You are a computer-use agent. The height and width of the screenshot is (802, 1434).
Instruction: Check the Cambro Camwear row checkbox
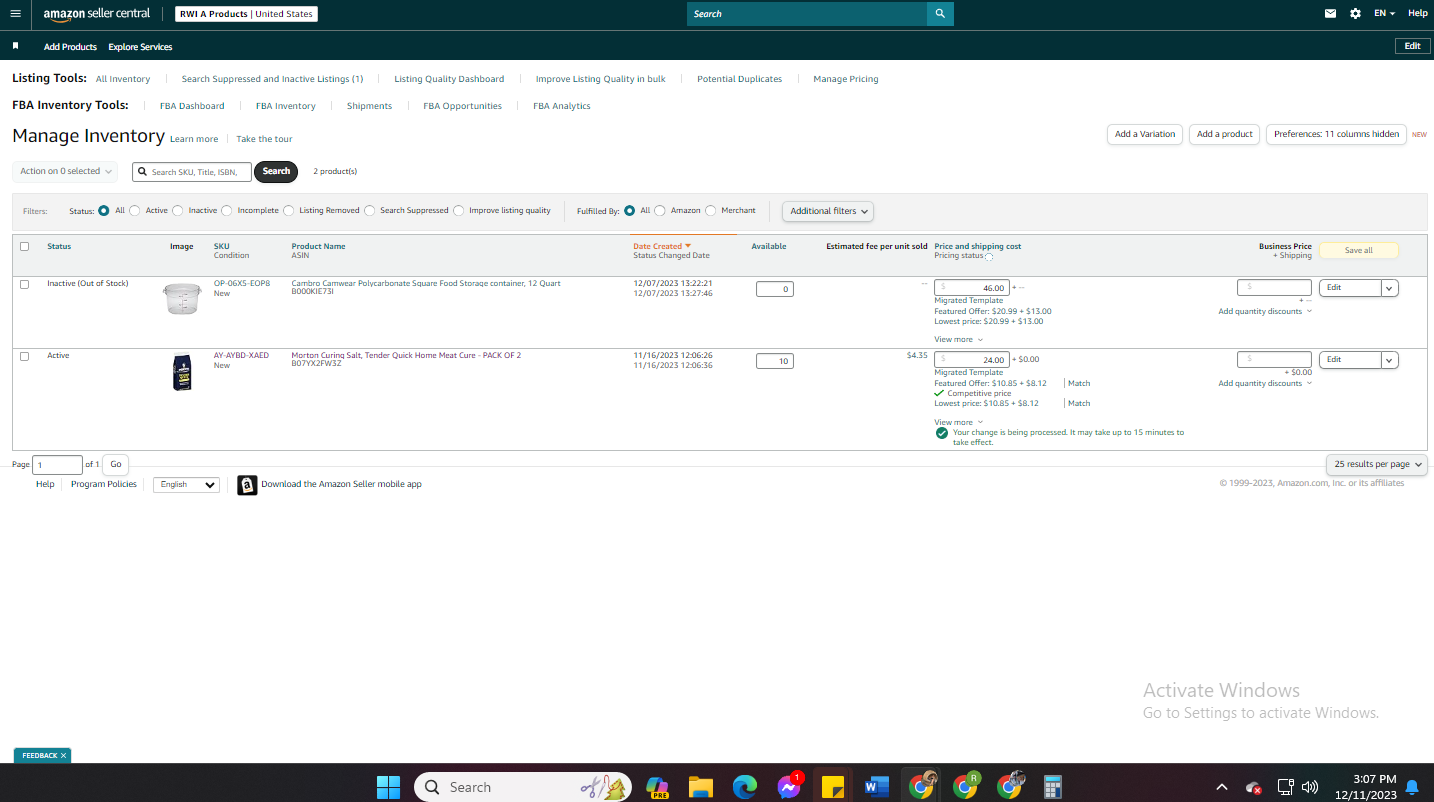point(25,284)
